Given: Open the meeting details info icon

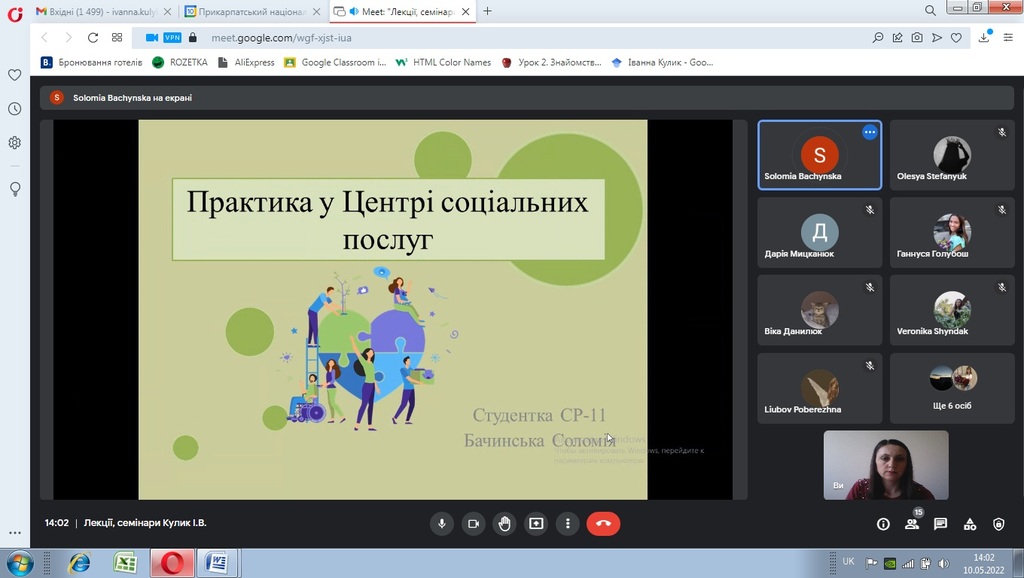Looking at the screenshot, I should [x=883, y=524].
